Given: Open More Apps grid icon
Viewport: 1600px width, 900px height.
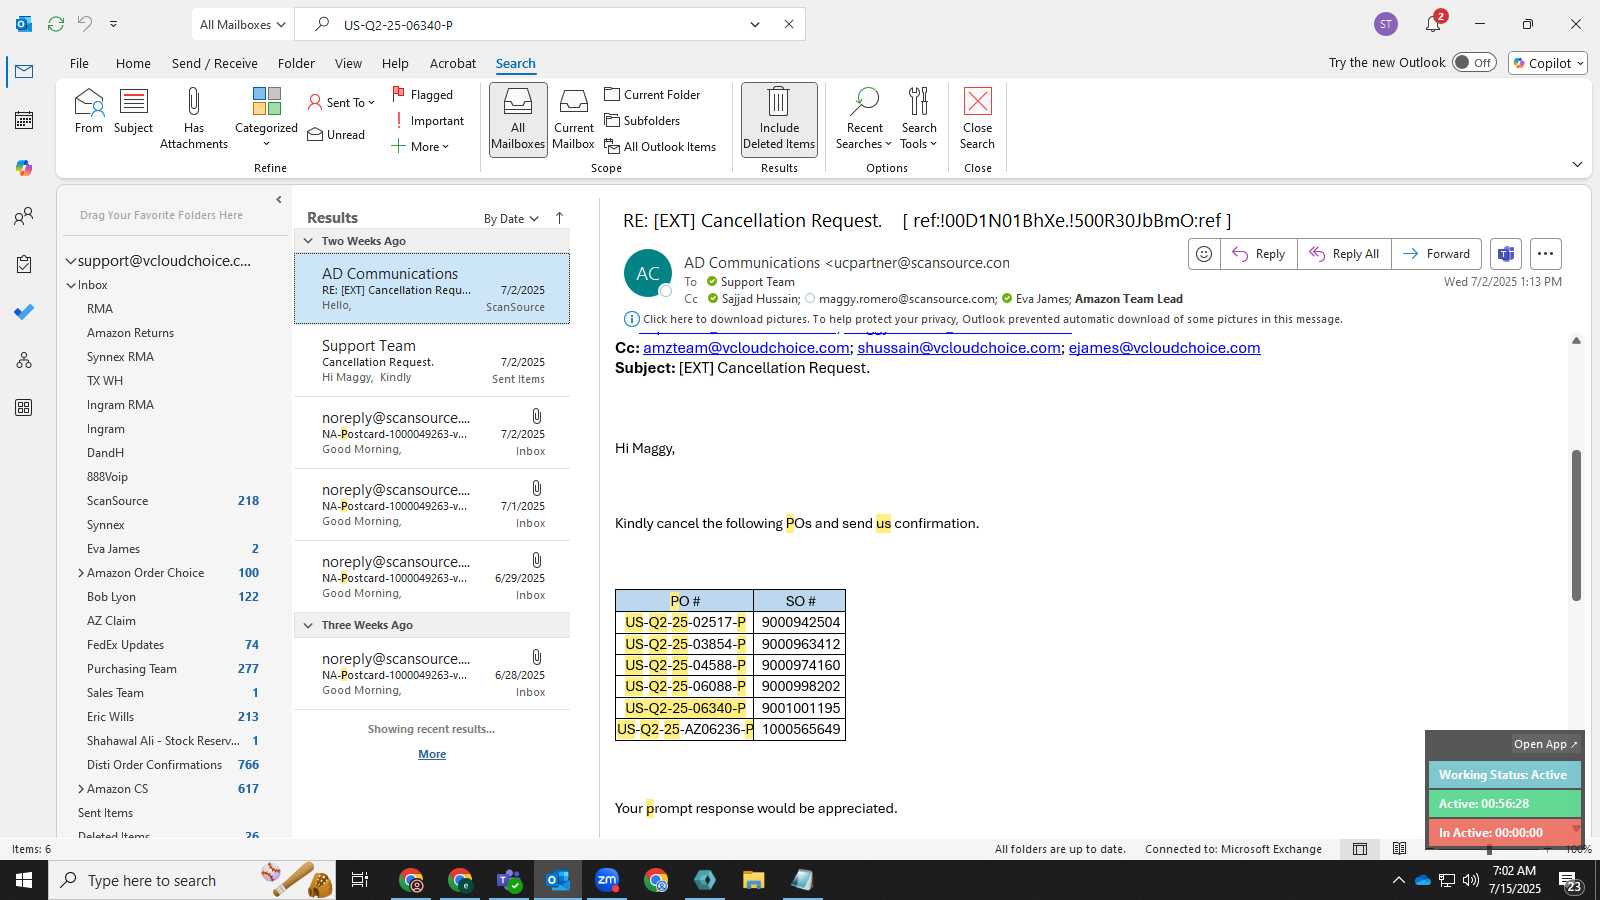Looking at the screenshot, I should pyautogui.click(x=24, y=408).
